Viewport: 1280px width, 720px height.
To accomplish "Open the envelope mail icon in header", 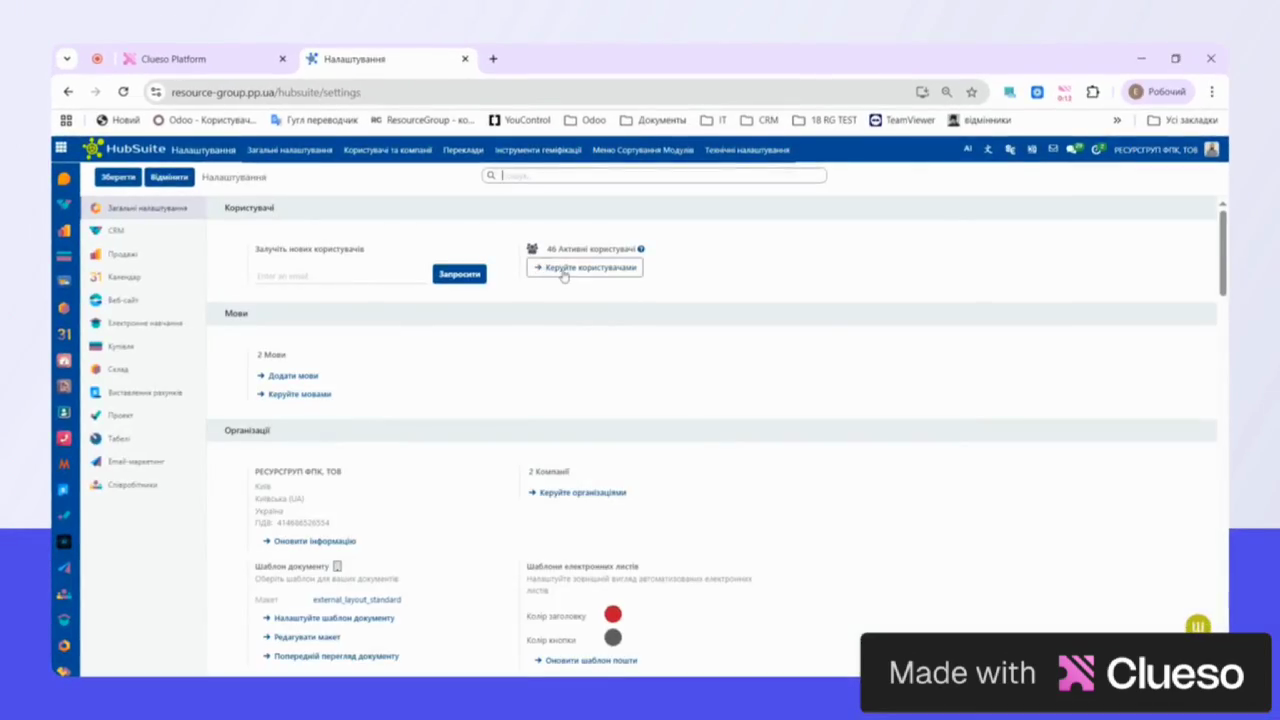I will click(x=1052, y=149).
